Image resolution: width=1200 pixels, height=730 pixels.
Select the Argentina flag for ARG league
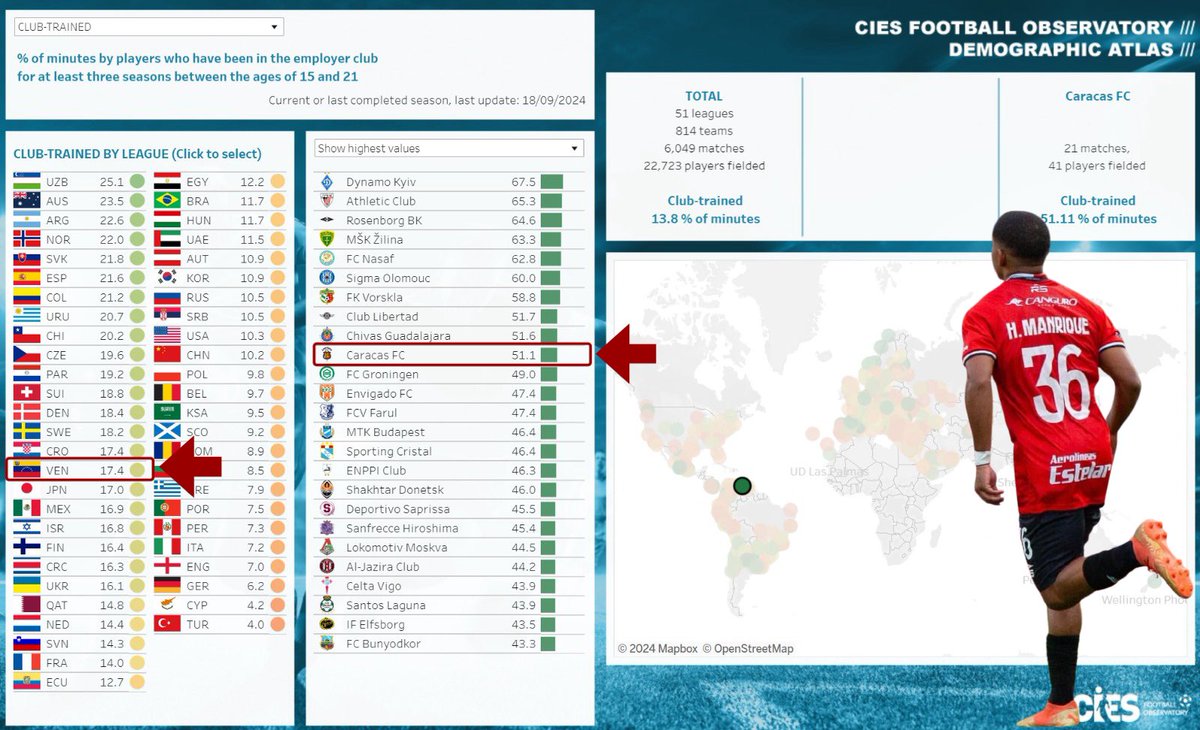[27, 220]
